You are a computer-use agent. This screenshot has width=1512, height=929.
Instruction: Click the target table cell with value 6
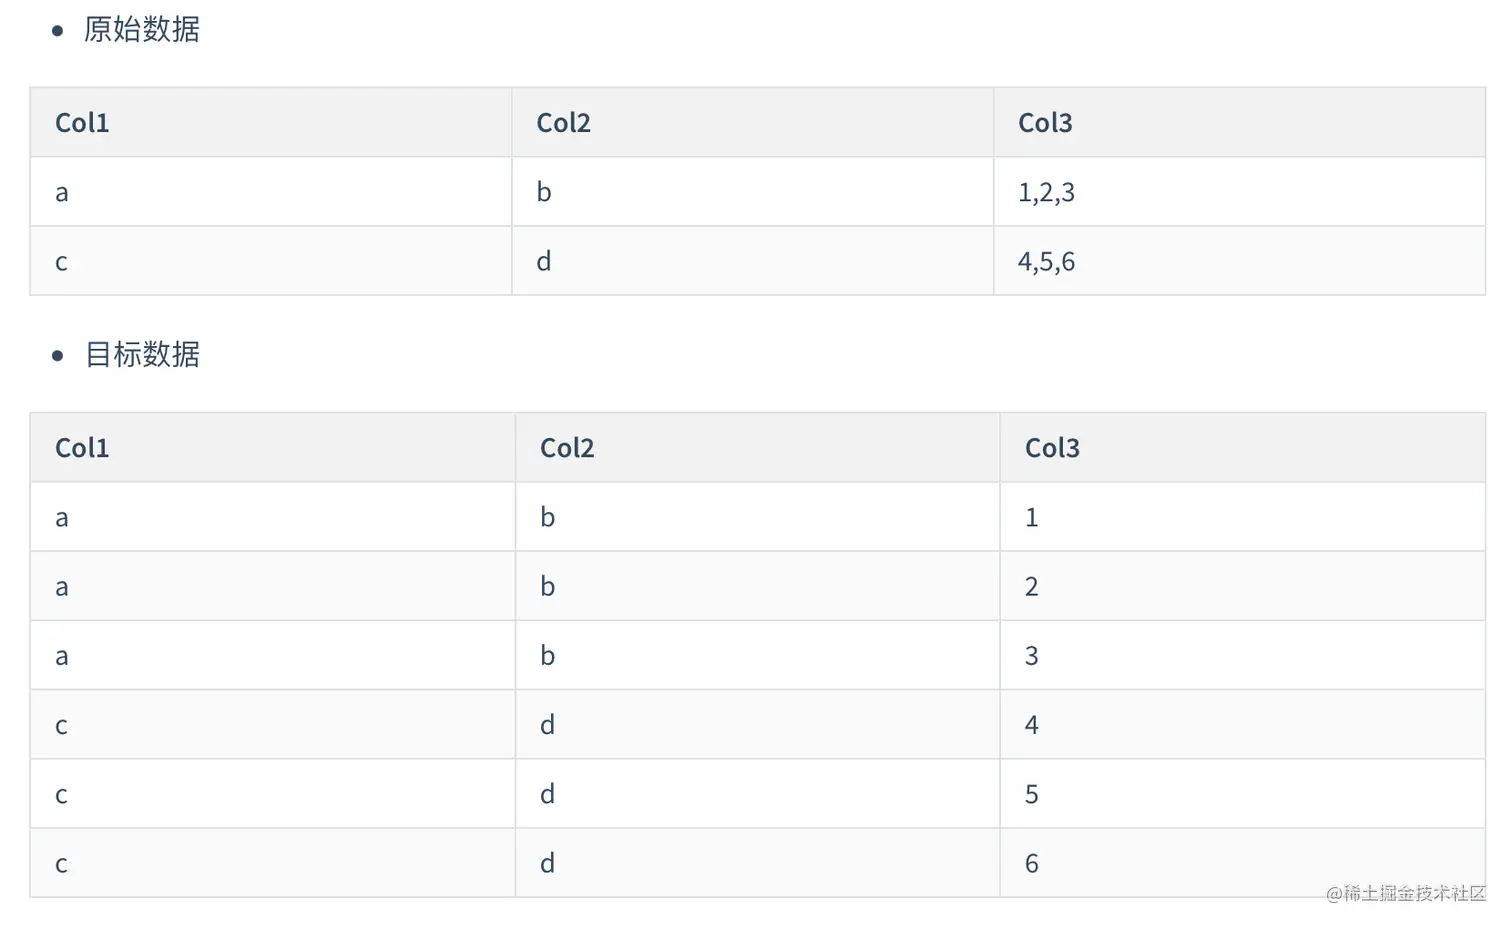(1243, 863)
